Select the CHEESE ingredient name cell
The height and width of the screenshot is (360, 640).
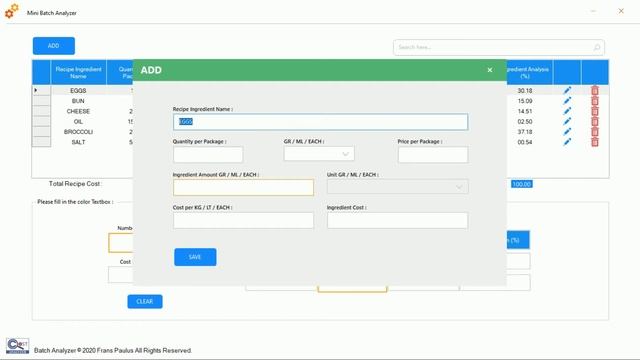click(78, 111)
